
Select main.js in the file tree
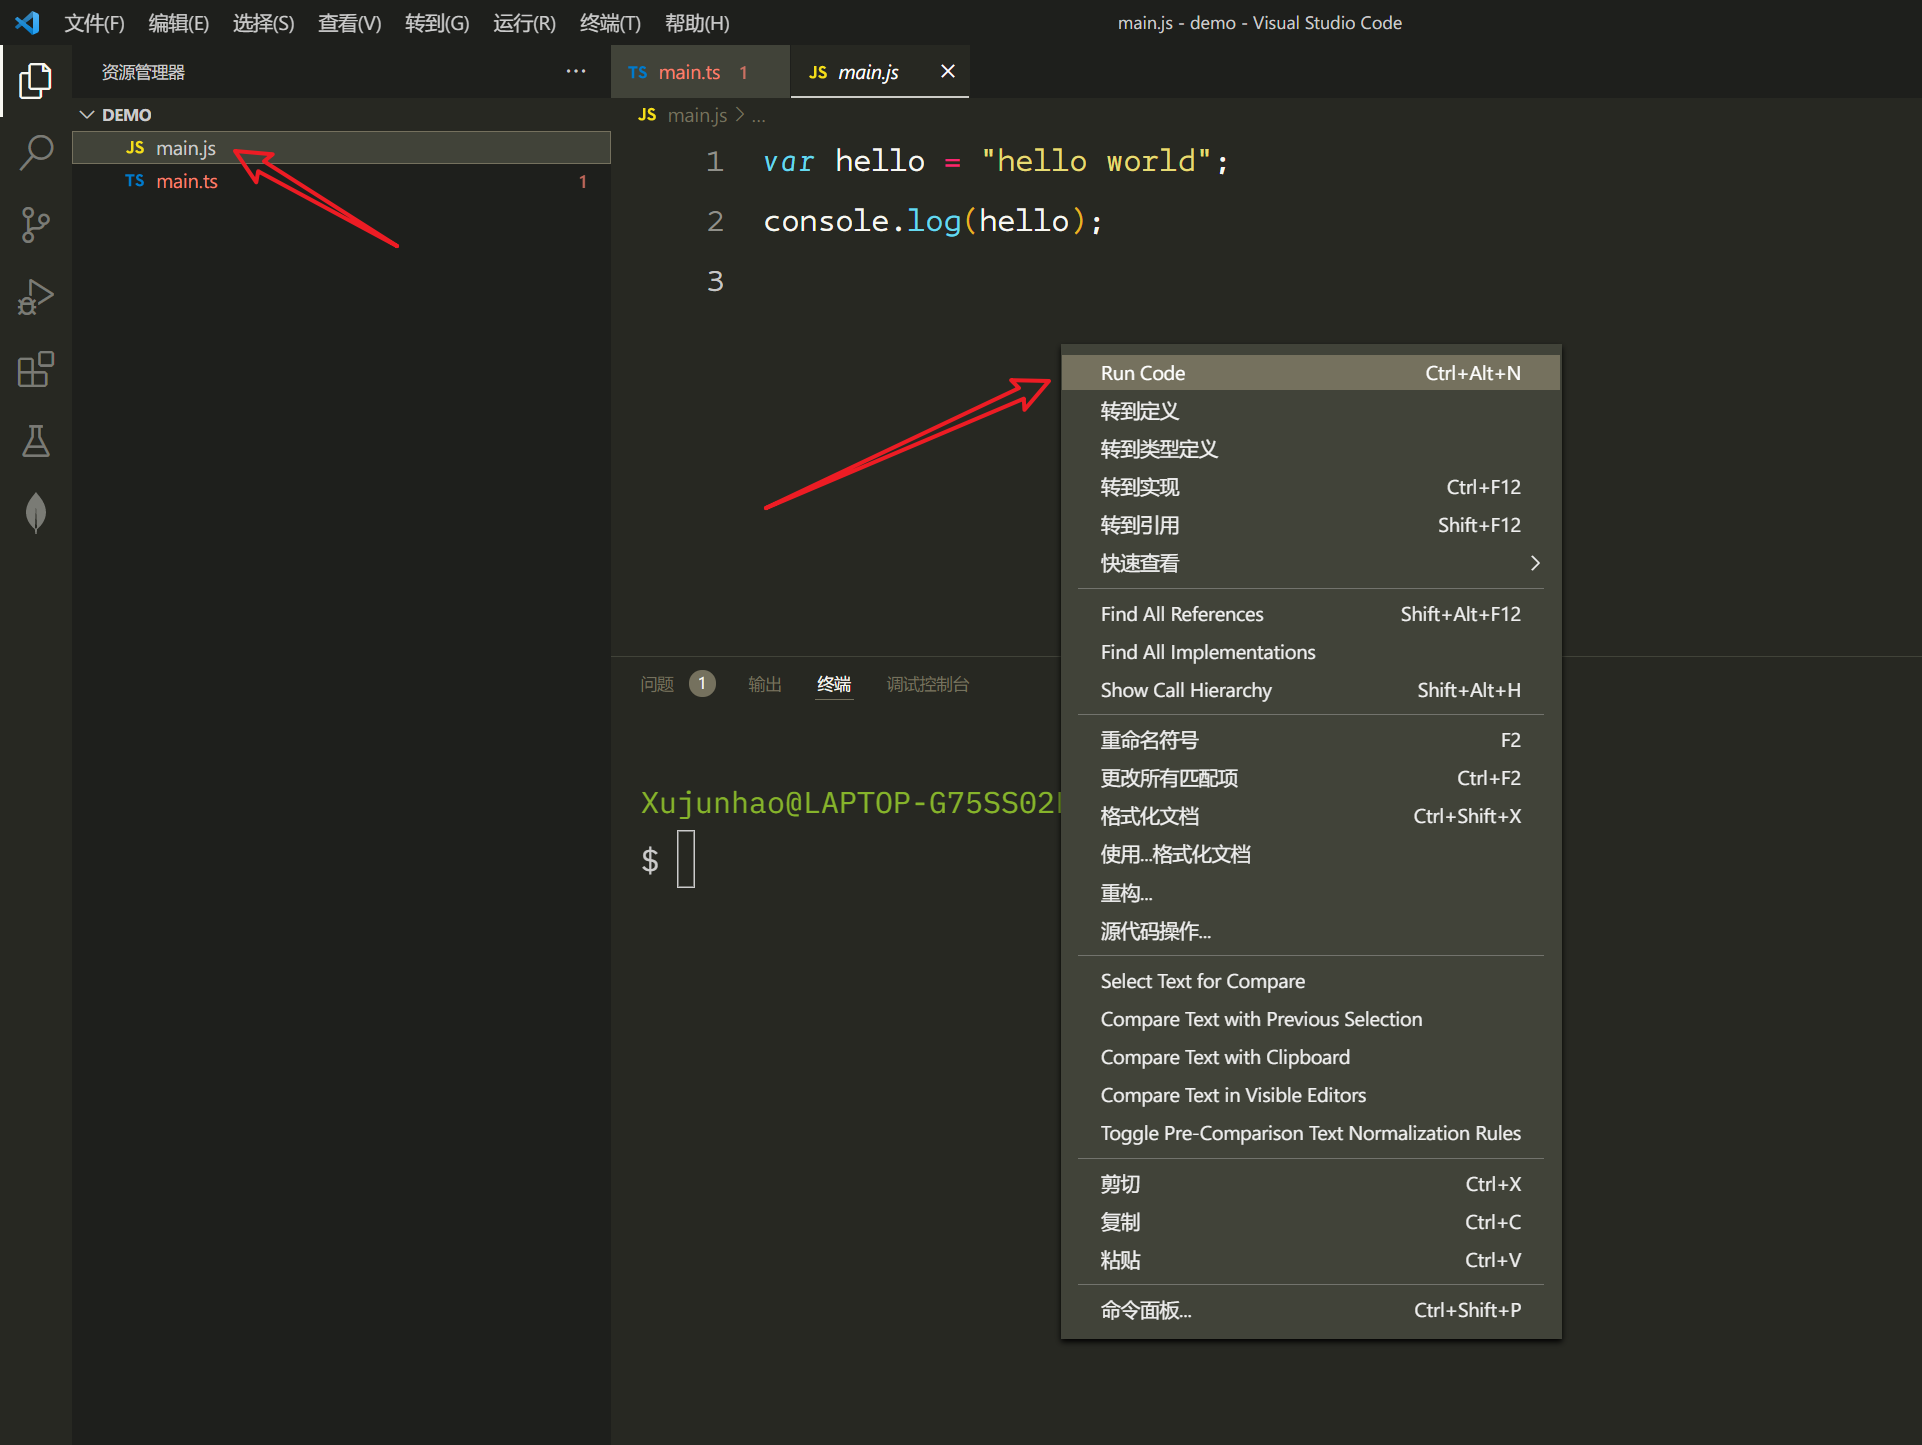click(x=341, y=148)
